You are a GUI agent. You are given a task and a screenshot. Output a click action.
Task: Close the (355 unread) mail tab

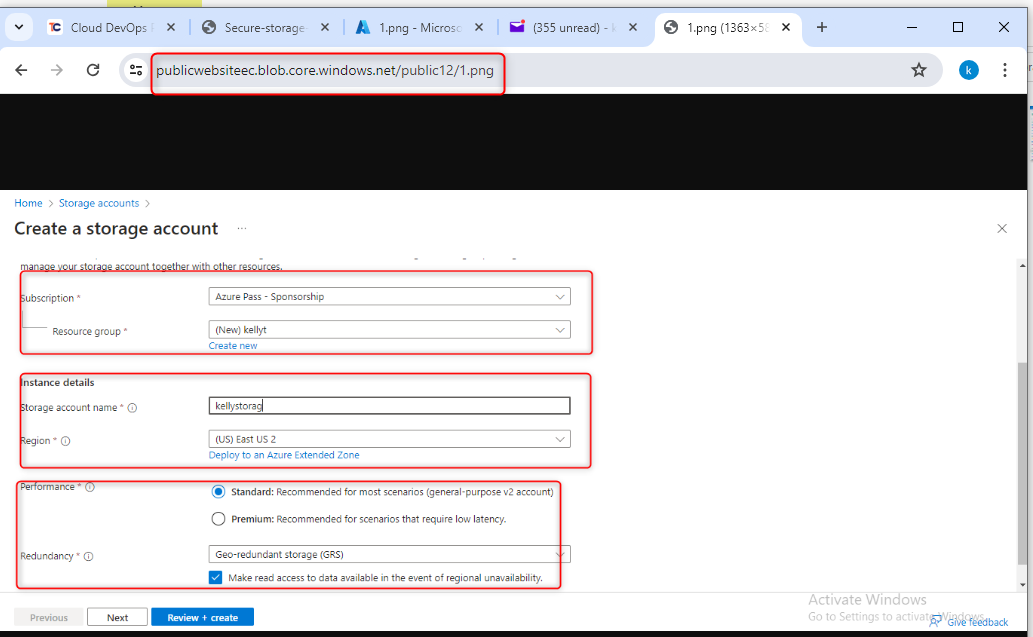tap(632, 27)
